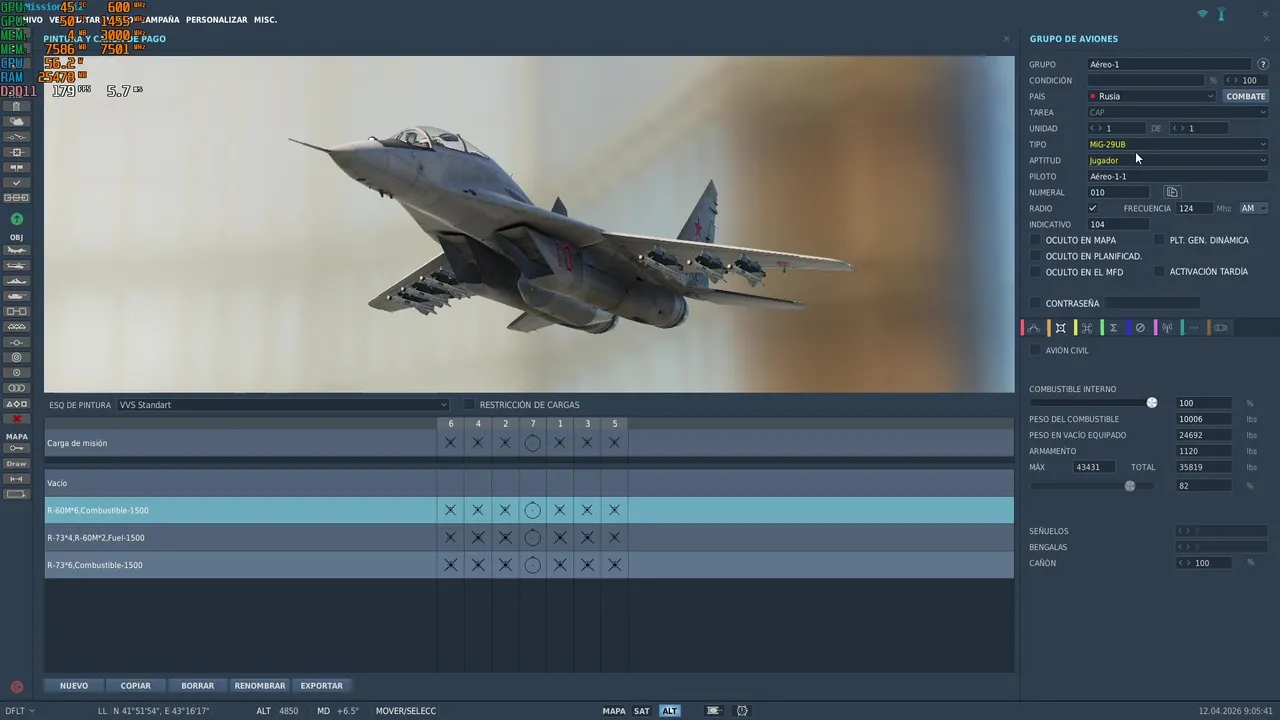Click the clock icon in status bar

(x=742, y=711)
